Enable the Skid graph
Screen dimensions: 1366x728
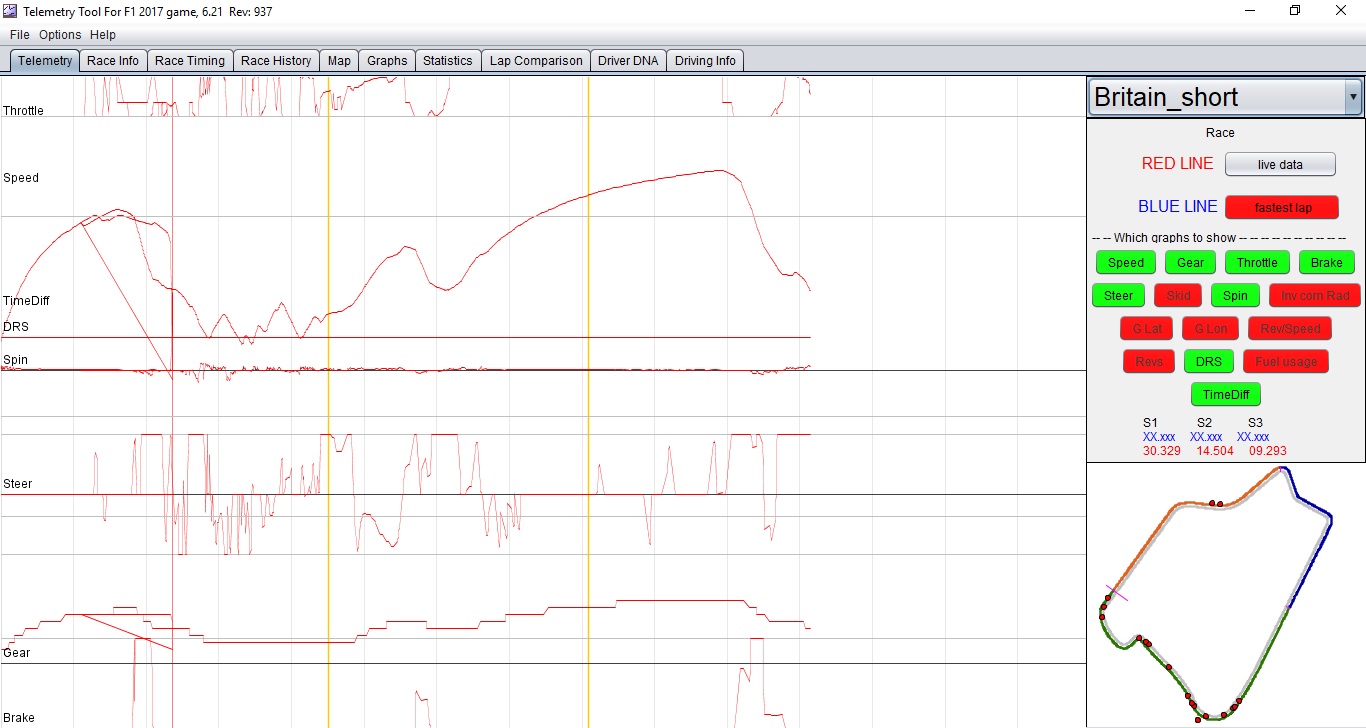pos(1178,296)
